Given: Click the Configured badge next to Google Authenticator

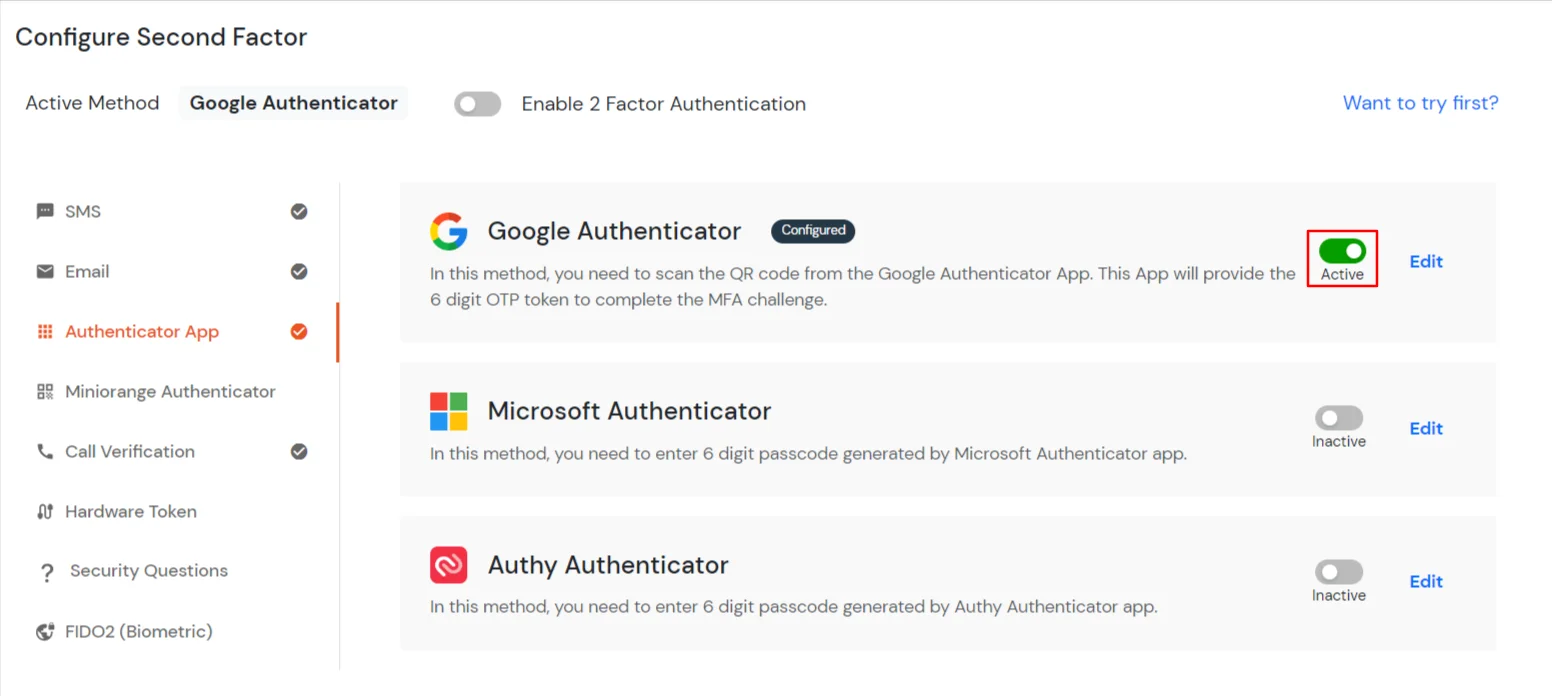Looking at the screenshot, I should 813,231.
